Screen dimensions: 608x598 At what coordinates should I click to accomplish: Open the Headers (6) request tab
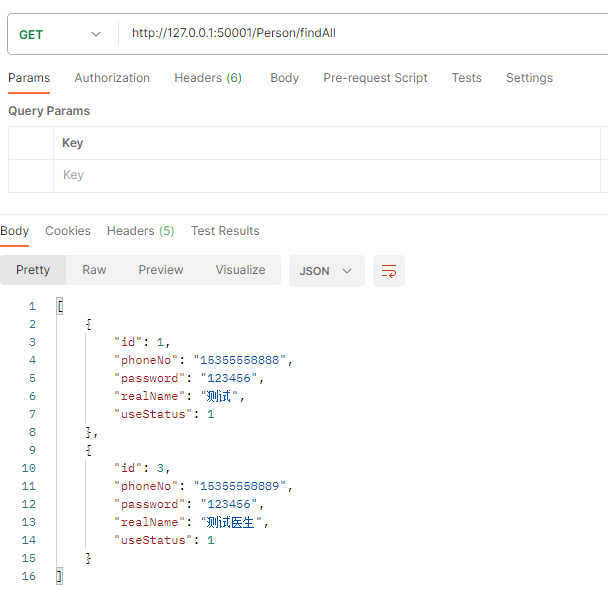click(x=208, y=78)
